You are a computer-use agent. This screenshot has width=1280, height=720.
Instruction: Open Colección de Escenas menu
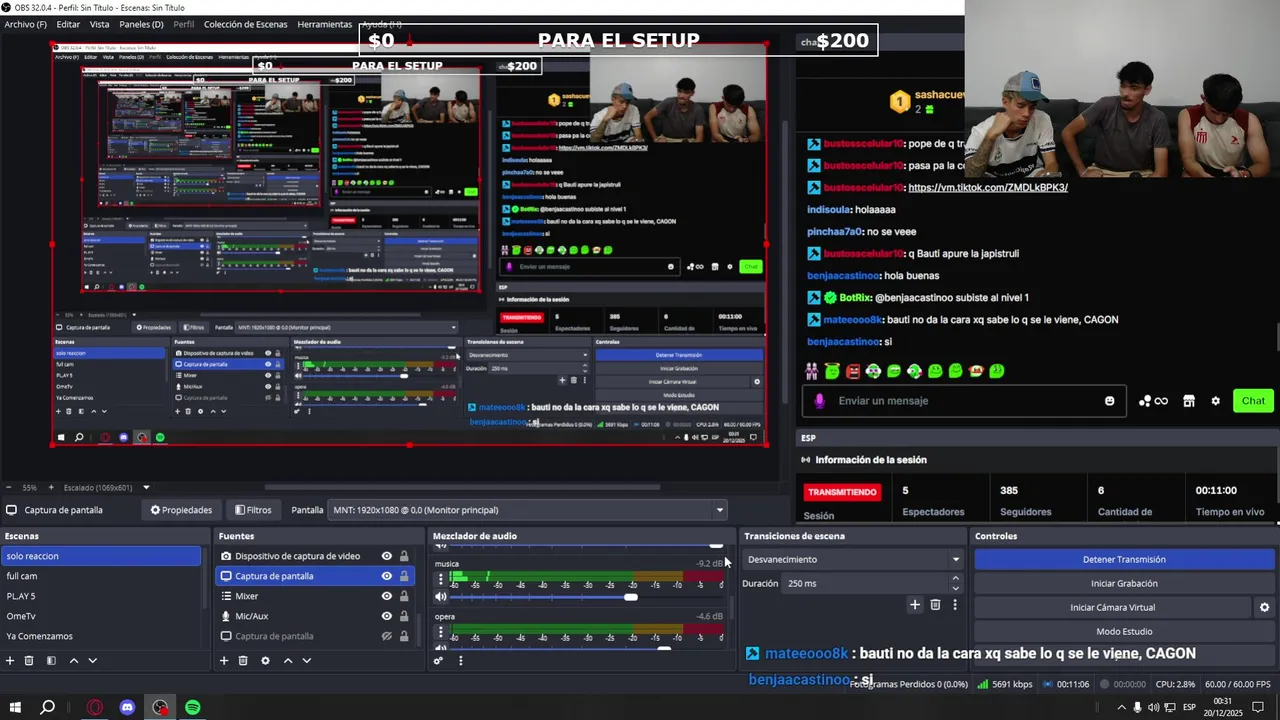(244, 24)
